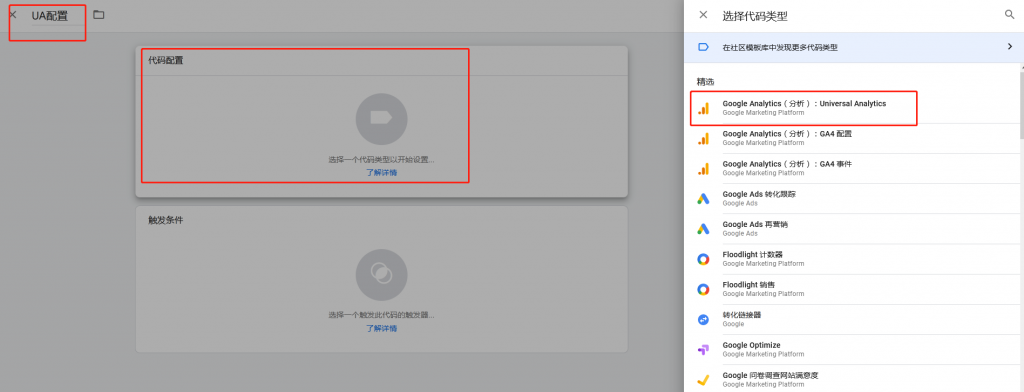Choose the Google Ads 再营销 icon

pos(703,229)
